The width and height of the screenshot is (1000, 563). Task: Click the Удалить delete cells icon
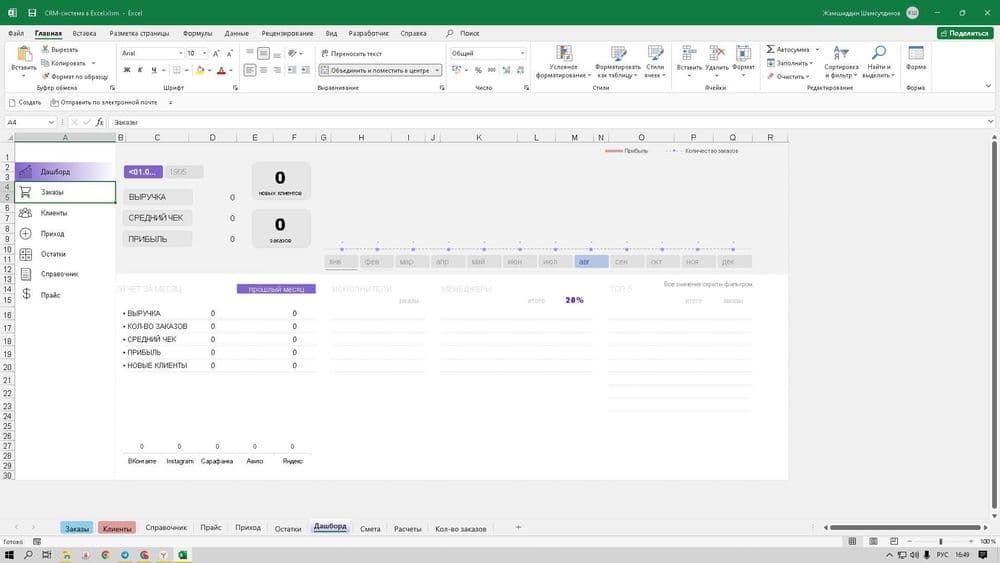coord(717,54)
